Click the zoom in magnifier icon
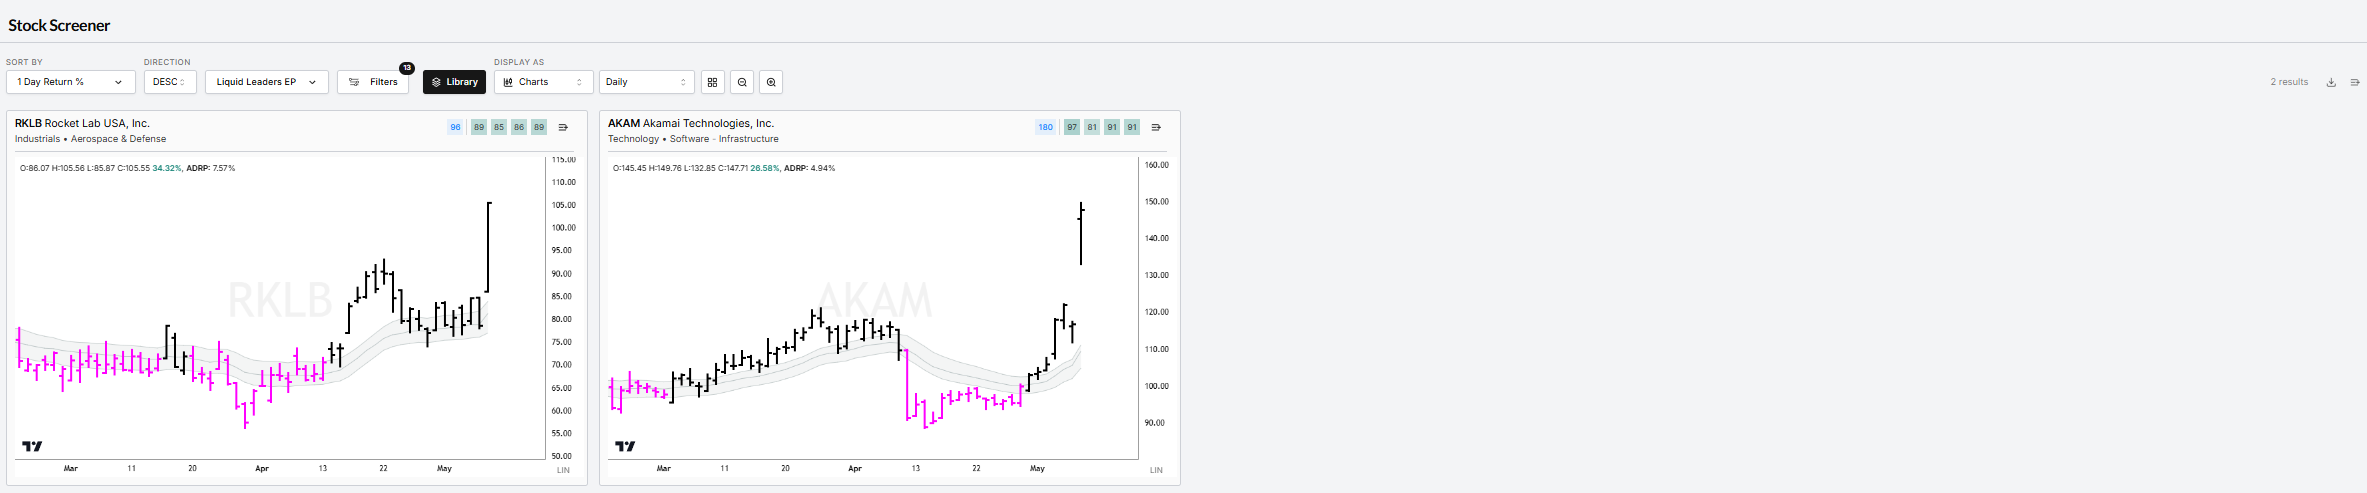The image size is (2367, 493). pos(771,82)
